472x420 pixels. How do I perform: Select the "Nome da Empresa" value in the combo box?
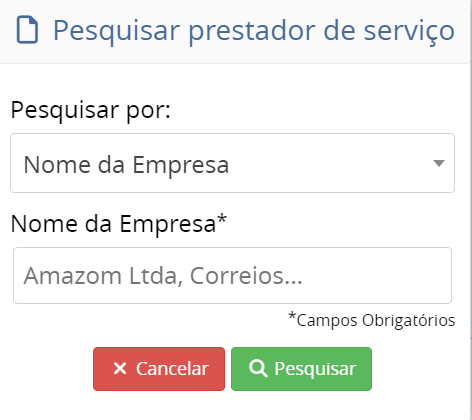(x=126, y=164)
